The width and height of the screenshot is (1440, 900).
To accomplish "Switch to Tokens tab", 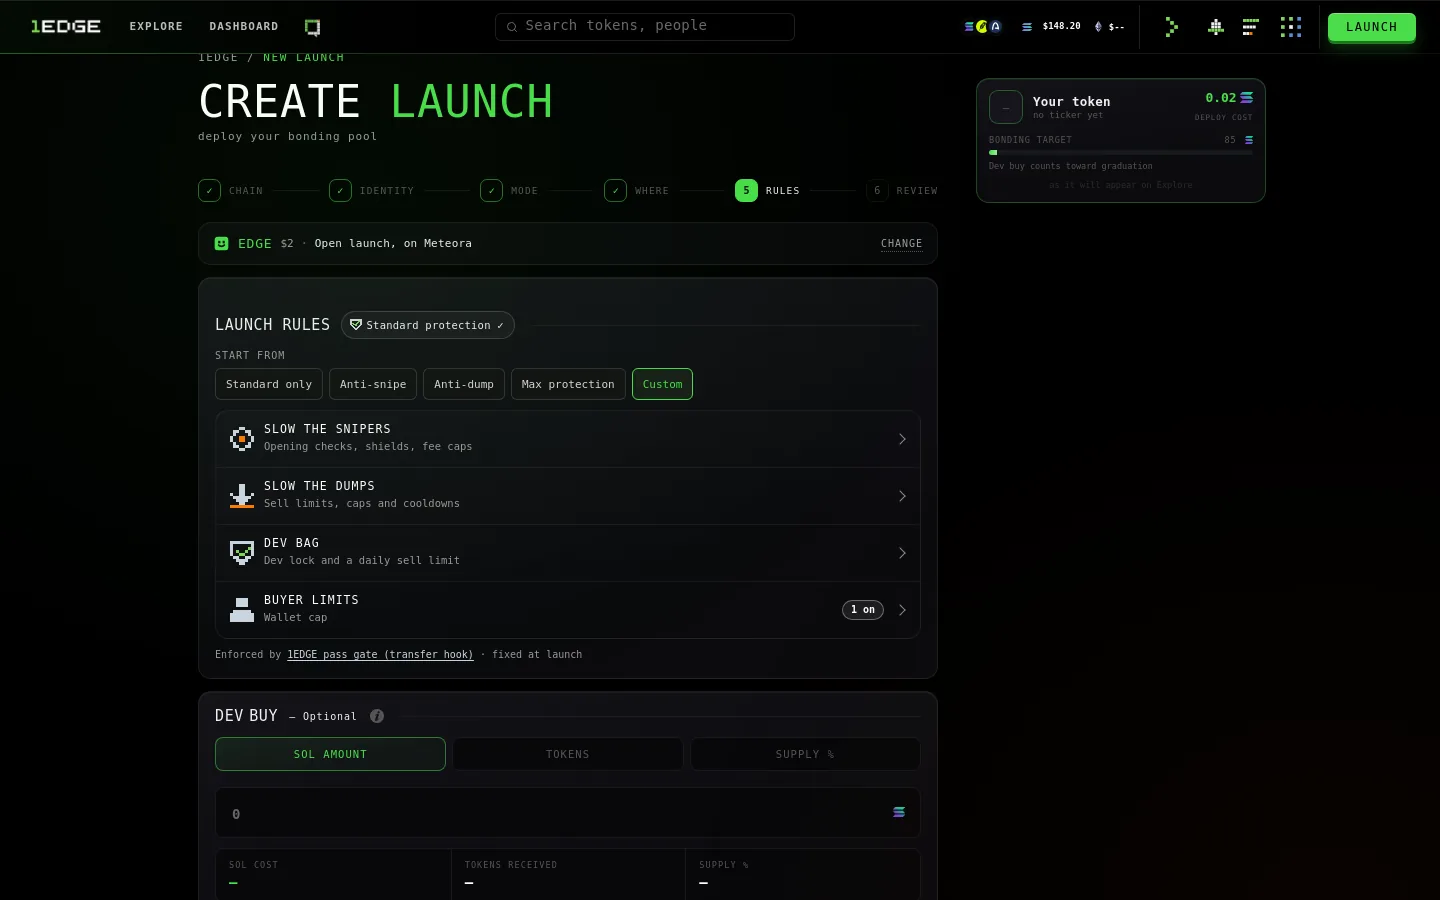I will [568, 754].
